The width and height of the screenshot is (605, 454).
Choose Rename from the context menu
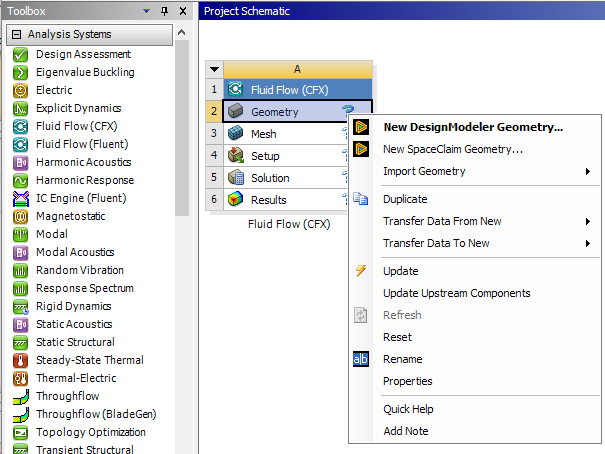402,359
